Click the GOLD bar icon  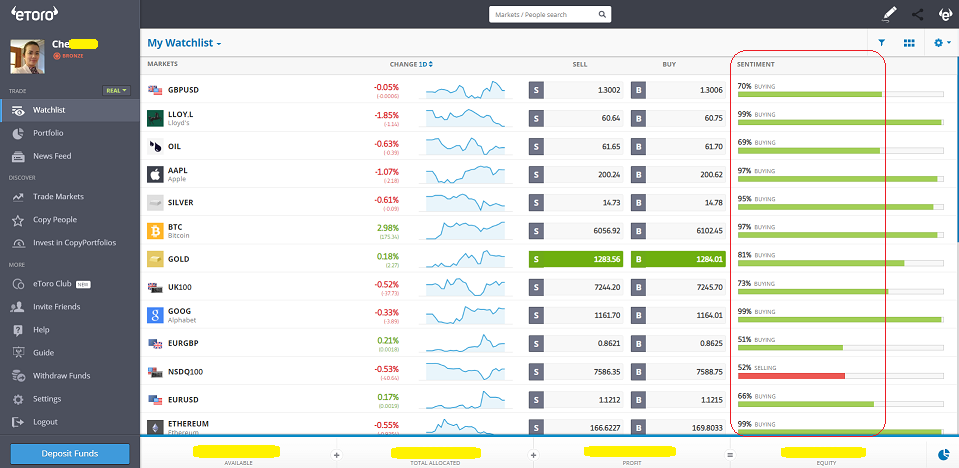[x=155, y=259]
